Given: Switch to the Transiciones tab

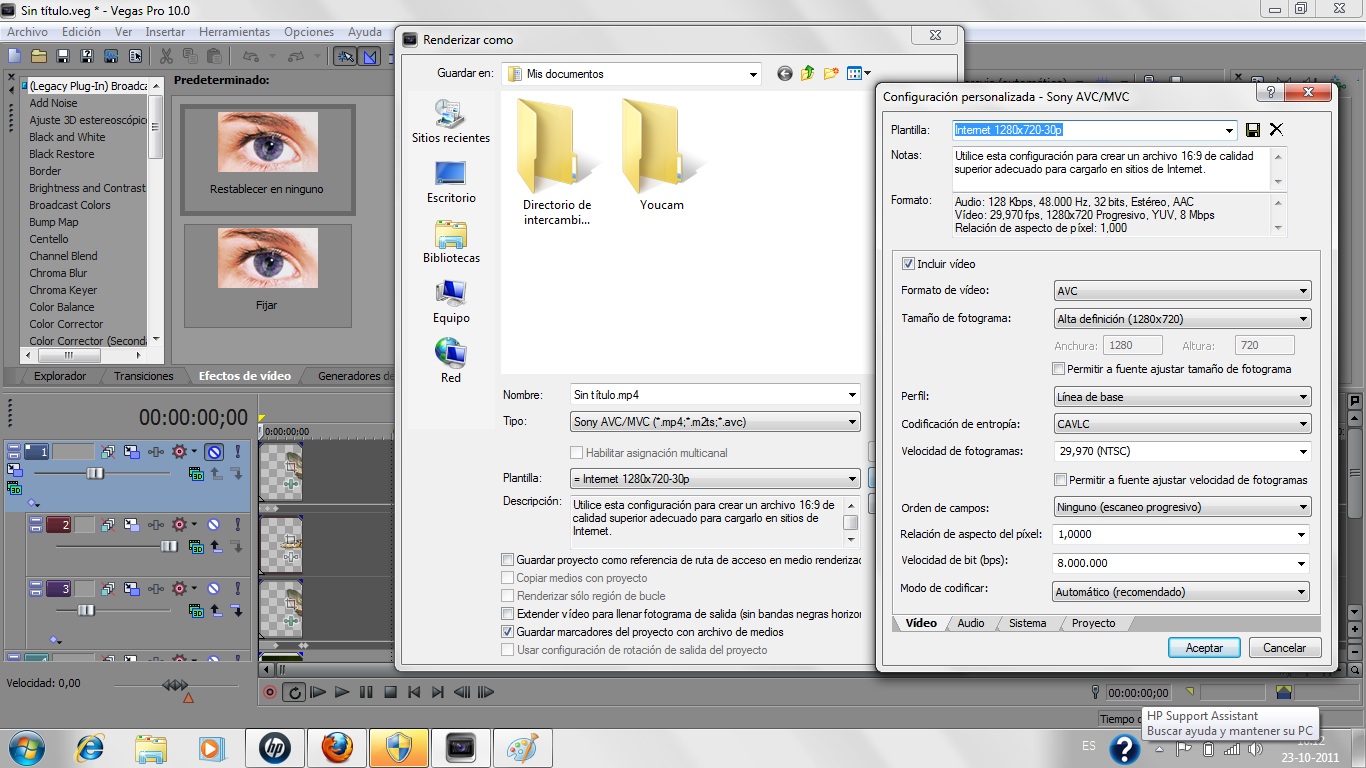Looking at the screenshot, I should (143, 376).
